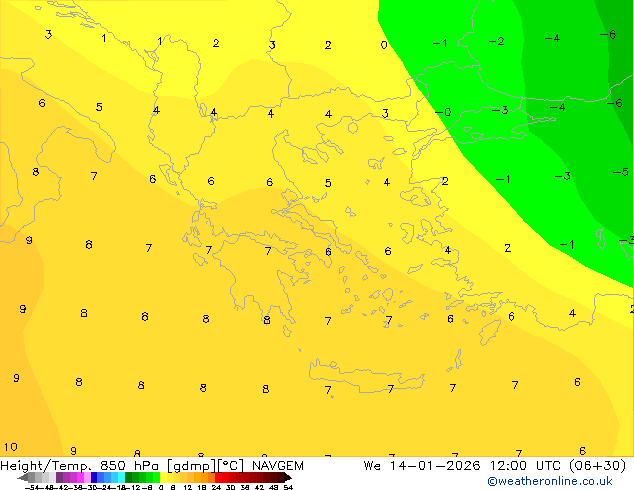Click the 'NAVGEM' model name label

click(x=278, y=466)
